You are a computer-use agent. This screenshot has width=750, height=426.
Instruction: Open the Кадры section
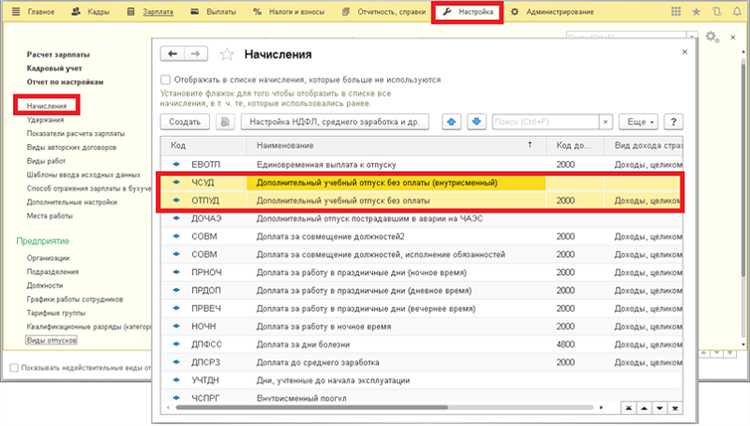click(x=90, y=11)
